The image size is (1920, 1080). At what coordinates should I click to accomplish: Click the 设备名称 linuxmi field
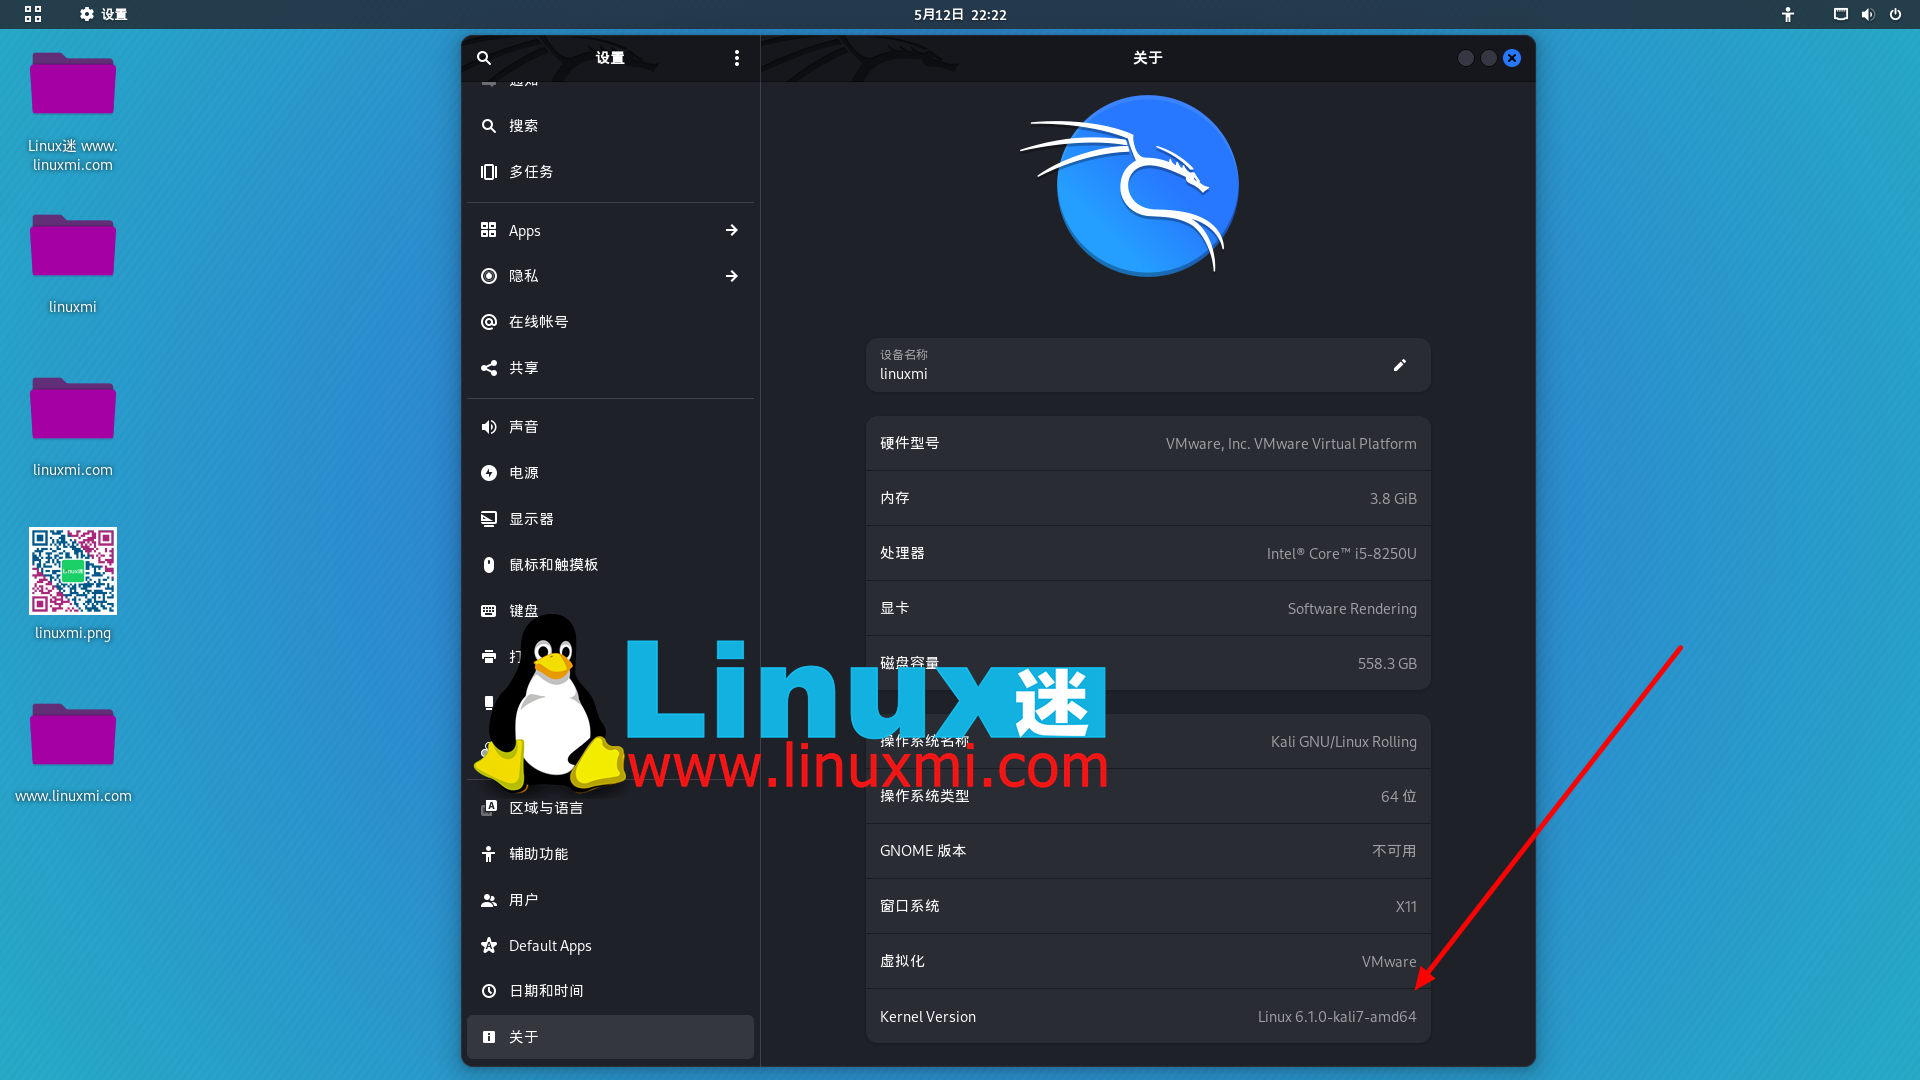point(1148,365)
